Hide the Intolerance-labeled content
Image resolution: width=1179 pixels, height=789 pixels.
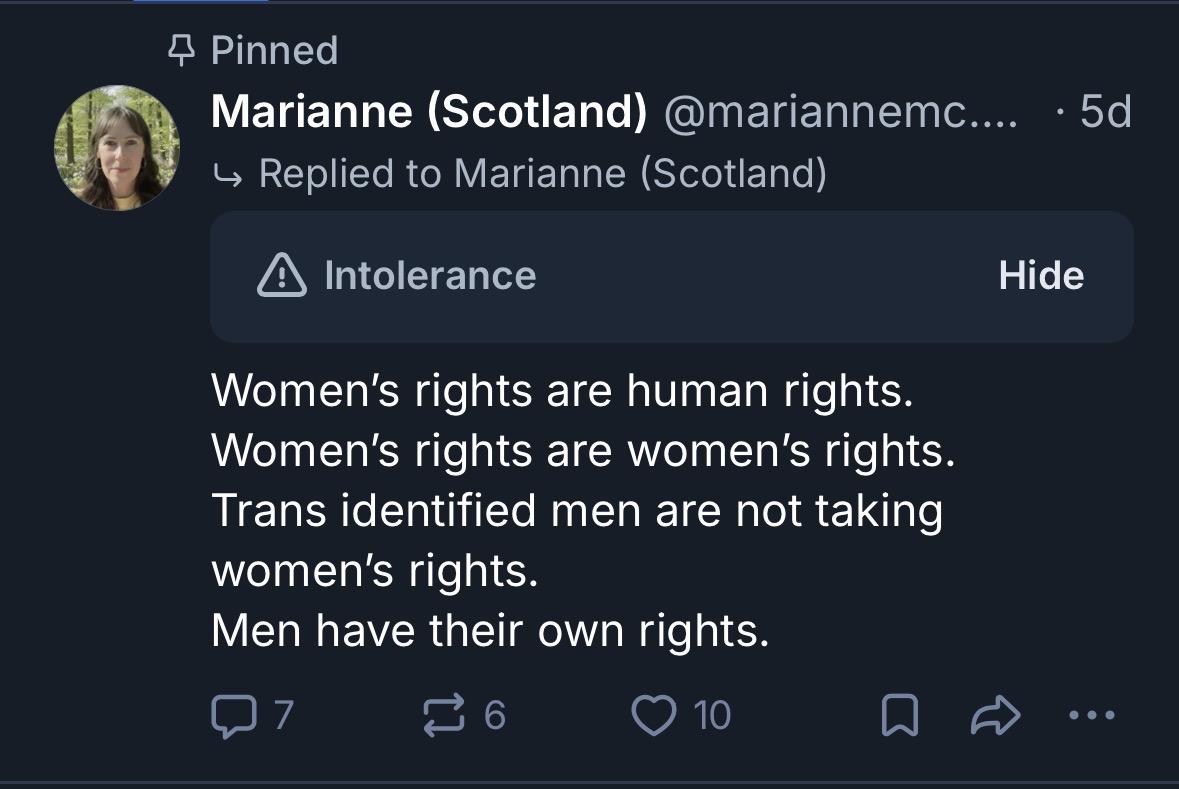pyautogui.click(x=1041, y=275)
